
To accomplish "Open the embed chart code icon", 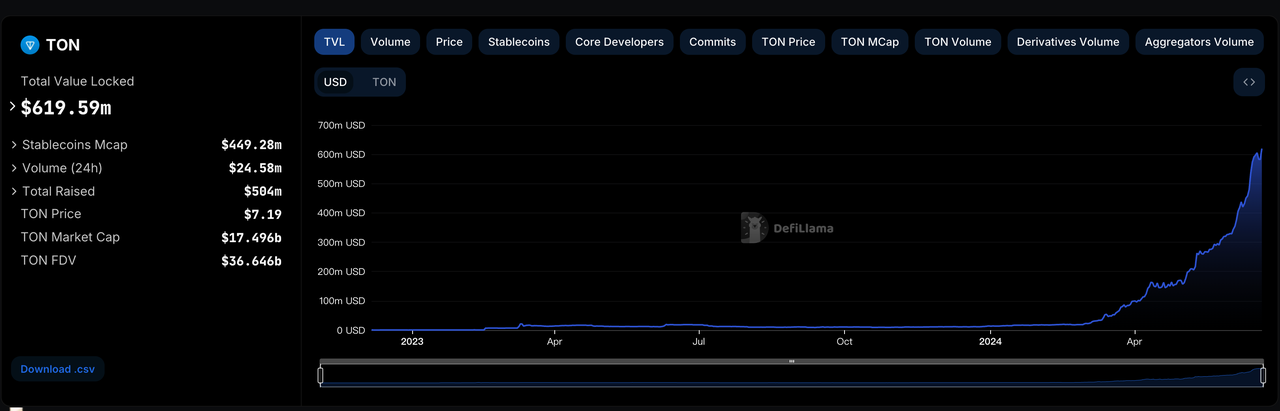I will pos(1249,82).
